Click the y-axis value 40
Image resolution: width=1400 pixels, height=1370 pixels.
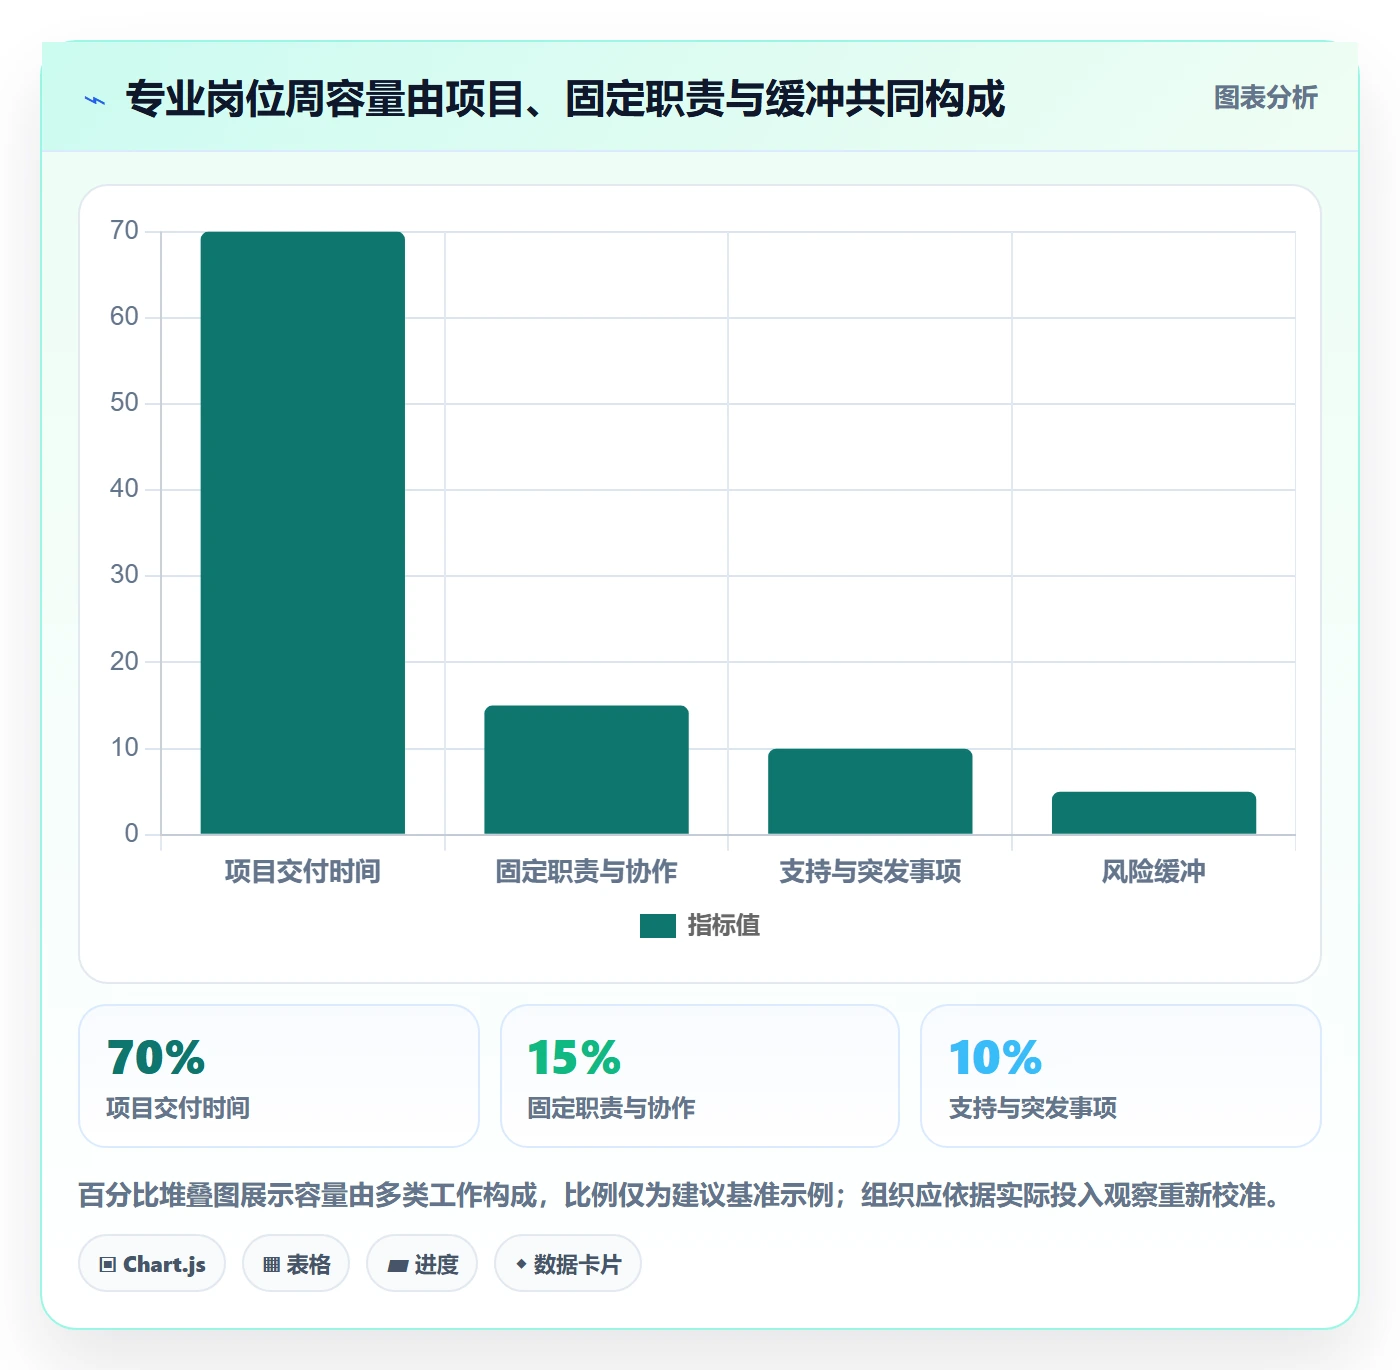(124, 489)
